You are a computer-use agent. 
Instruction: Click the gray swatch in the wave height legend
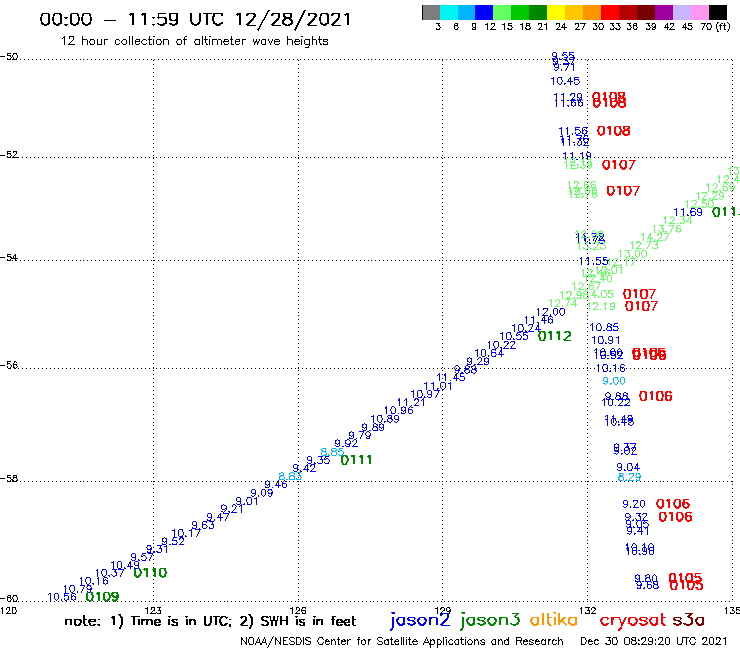pyautogui.click(x=431, y=13)
